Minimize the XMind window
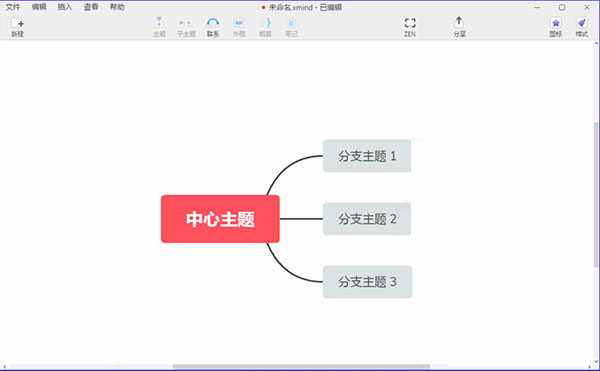 (x=537, y=7)
